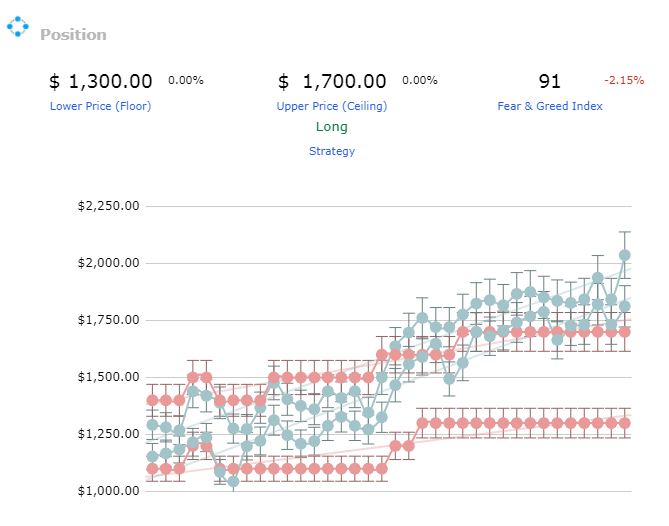Viewport: 669px width, 526px height.
Task: Click the $1,500.00 axis label
Action: (108, 377)
